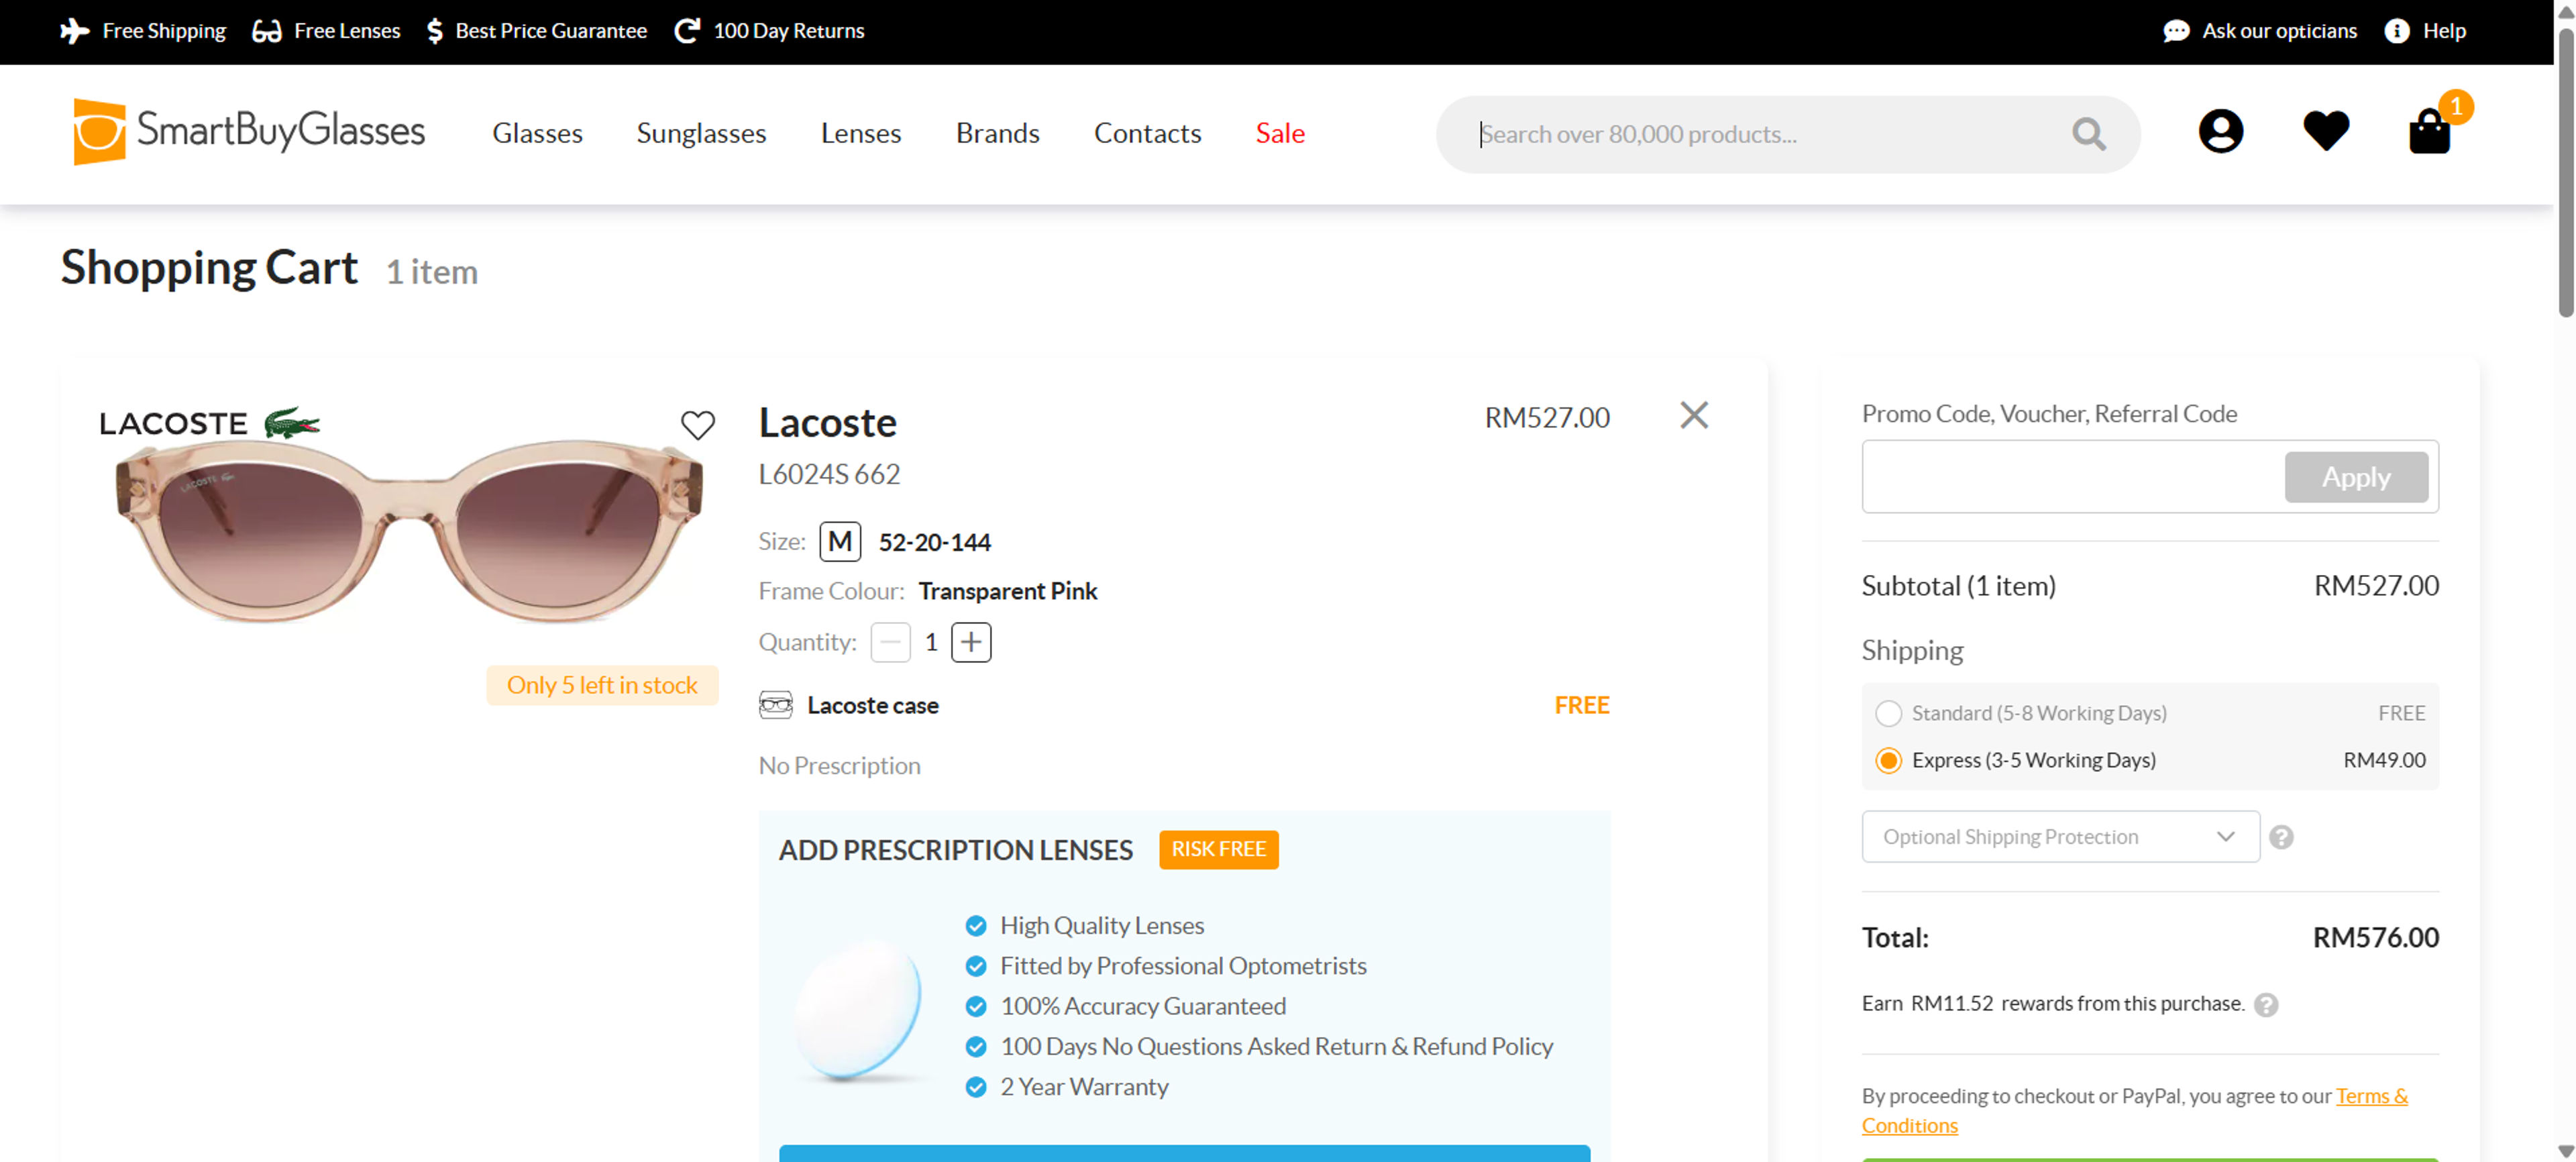Decrease quantity with the minus button
Screen dimensions: 2576x1162
890,642
